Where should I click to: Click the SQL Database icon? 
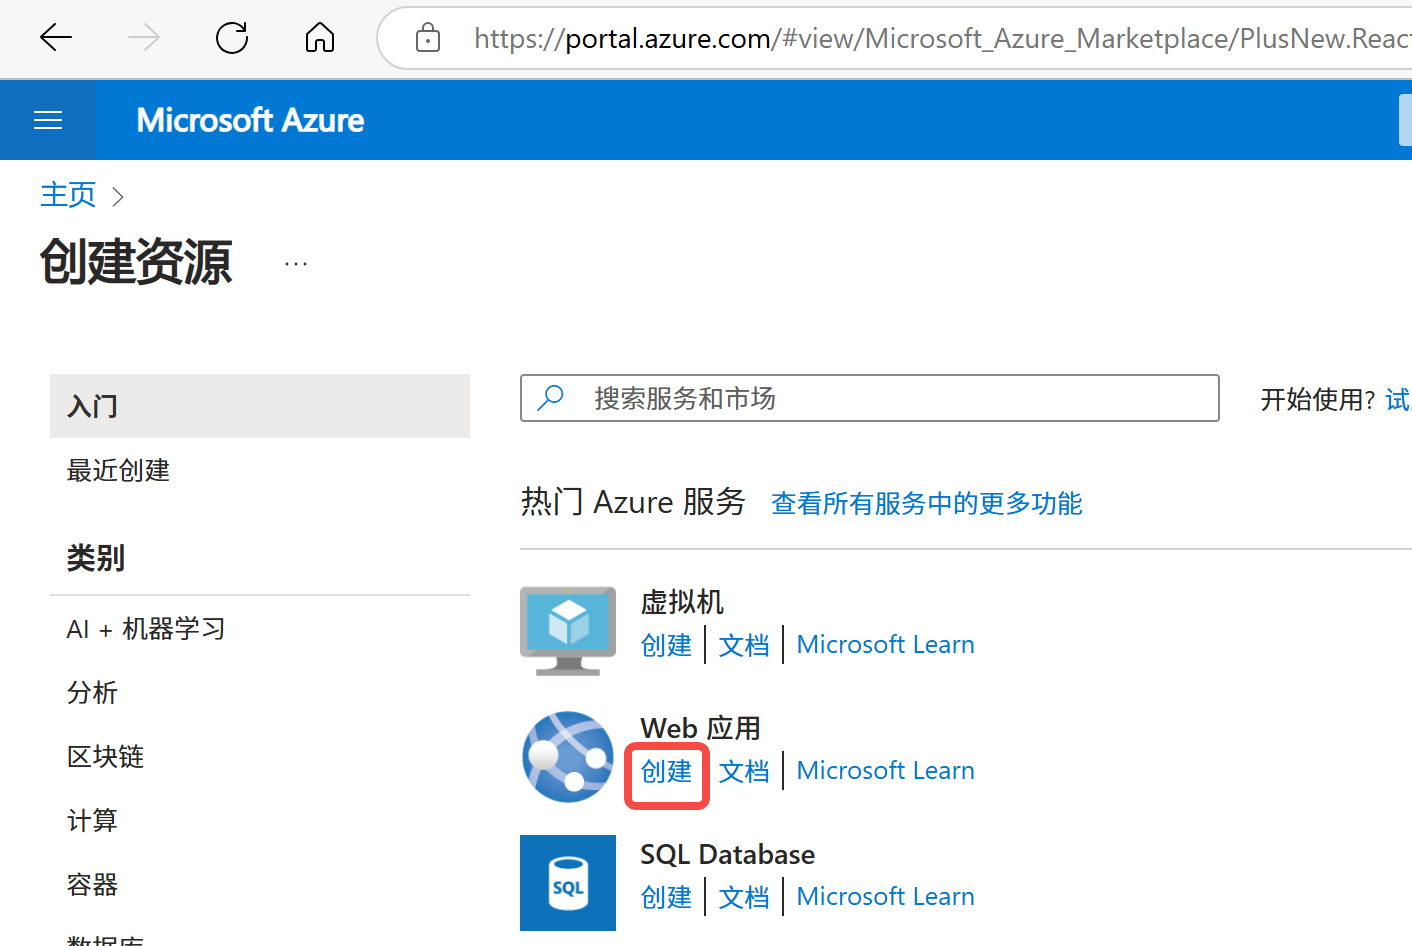click(x=568, y=883)
